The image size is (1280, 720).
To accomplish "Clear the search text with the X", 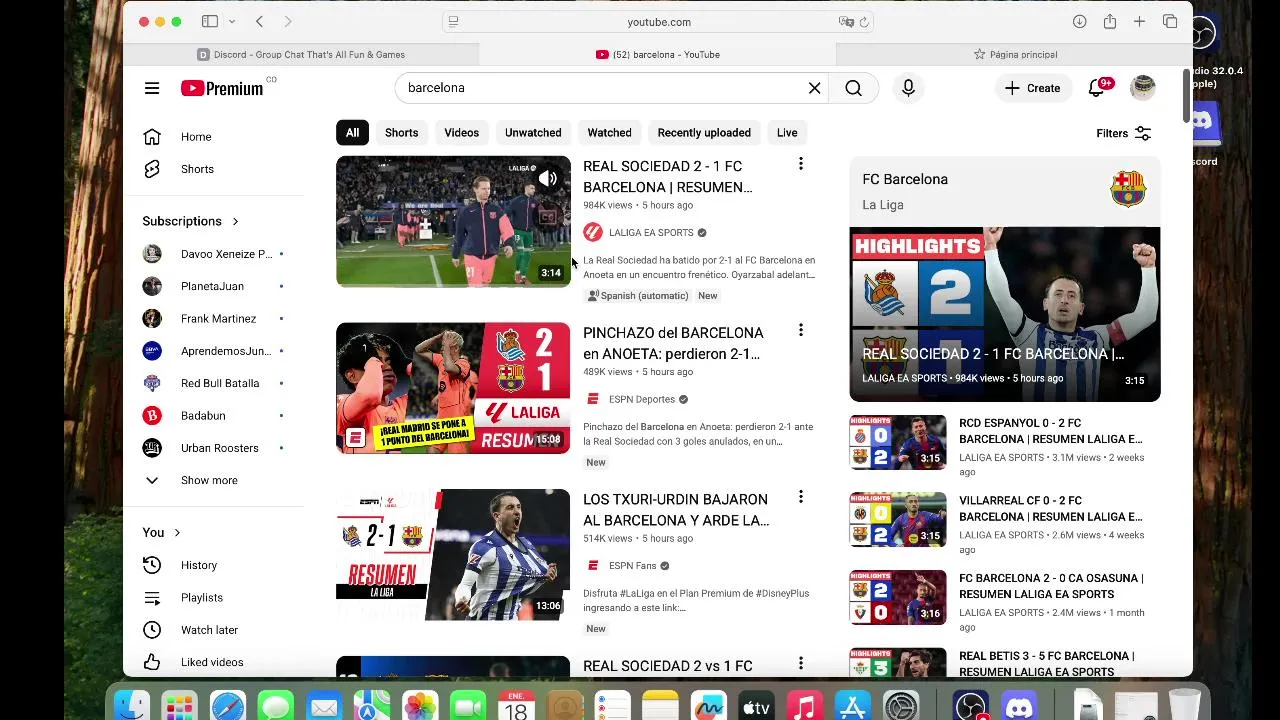I will coord(814,88).
